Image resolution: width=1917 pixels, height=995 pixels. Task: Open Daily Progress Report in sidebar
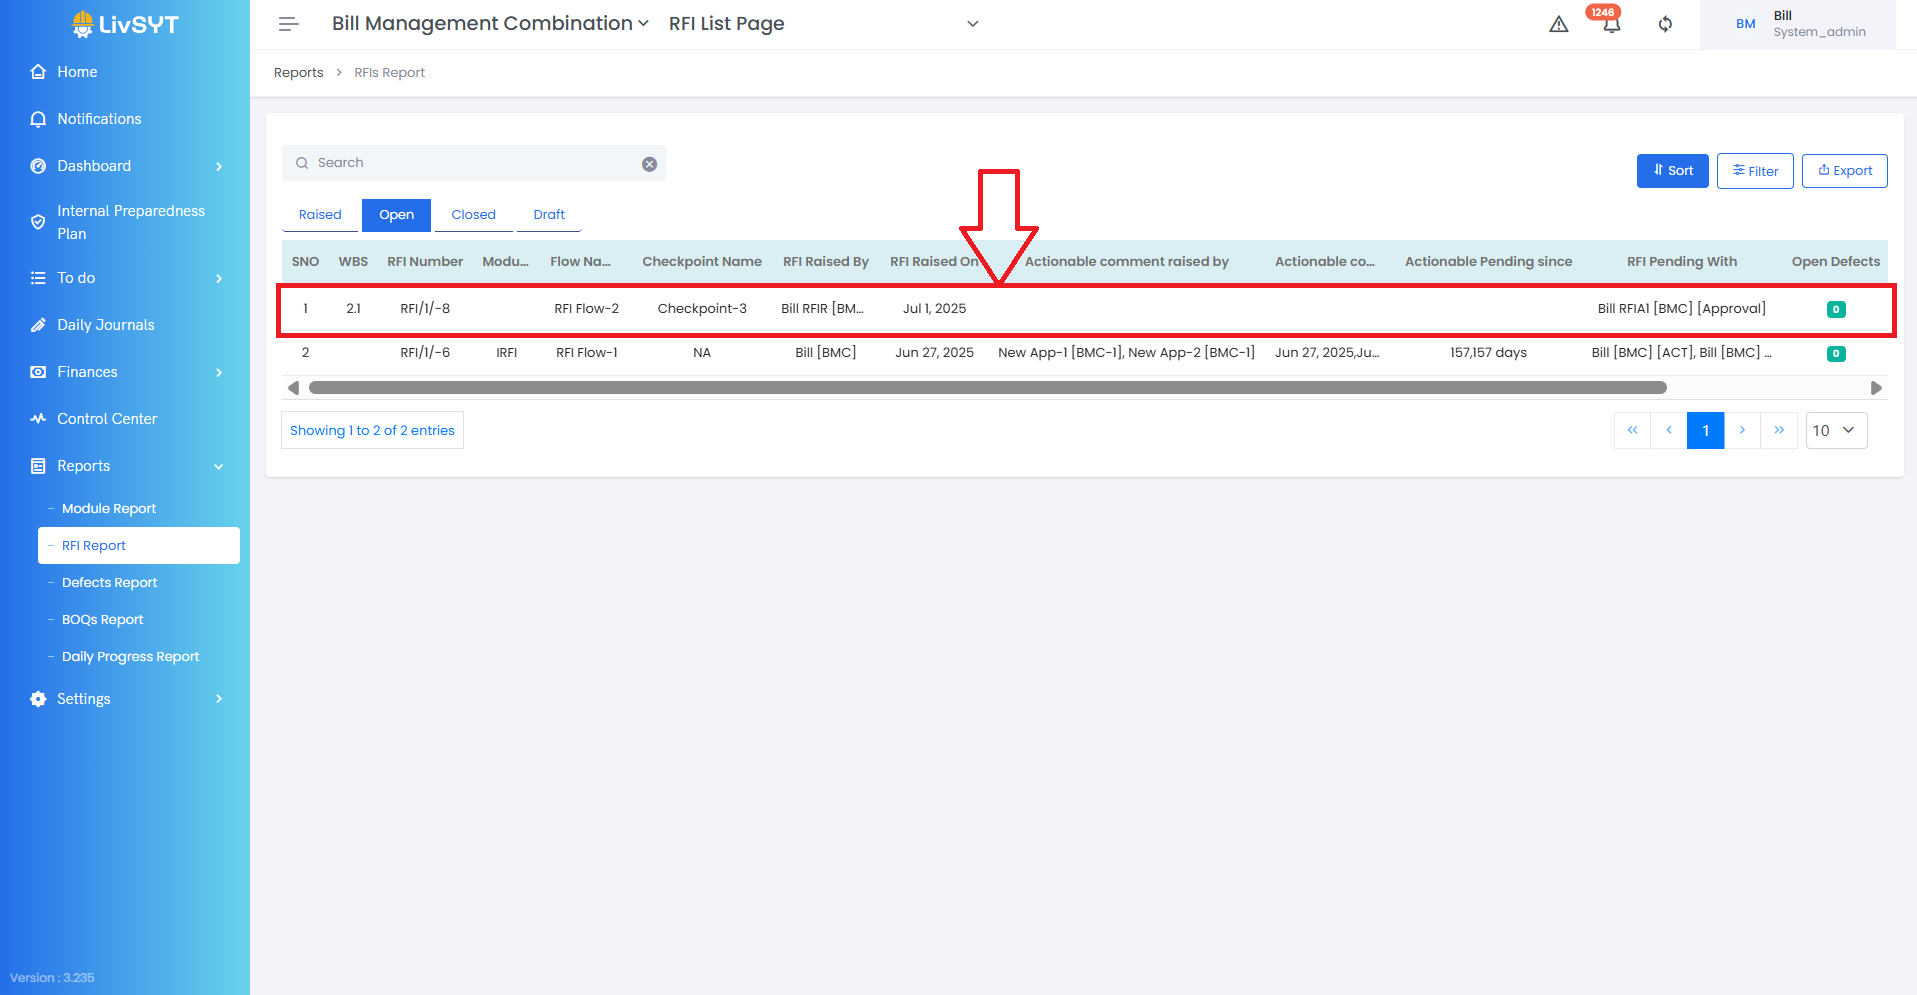131,657
